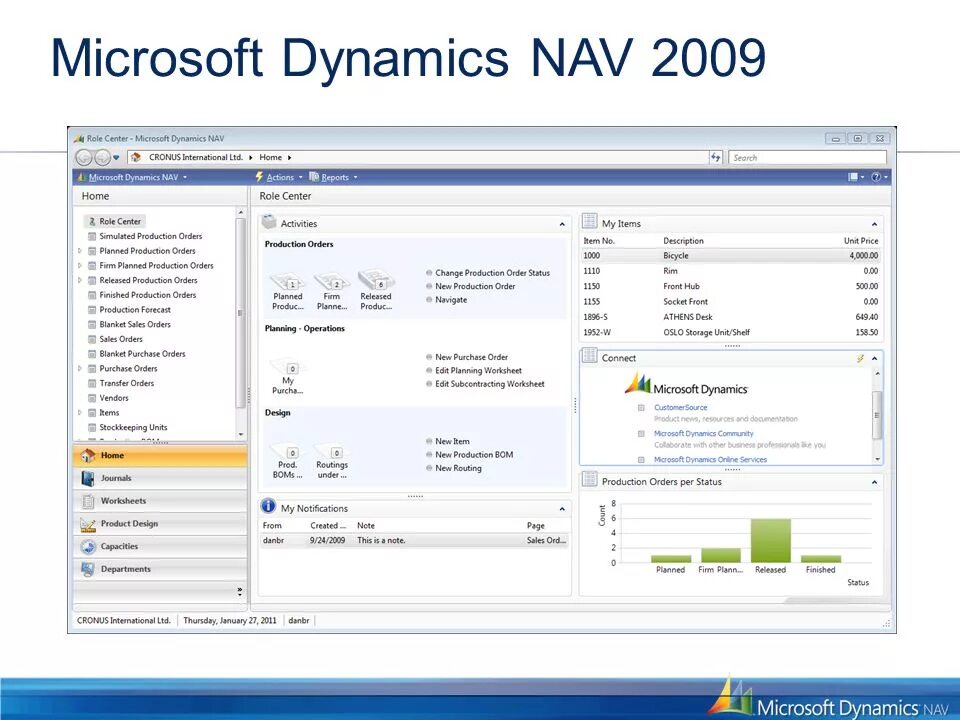Collapse the Connect part
Viewport: 960px width, 720px height.
[874, 359]
